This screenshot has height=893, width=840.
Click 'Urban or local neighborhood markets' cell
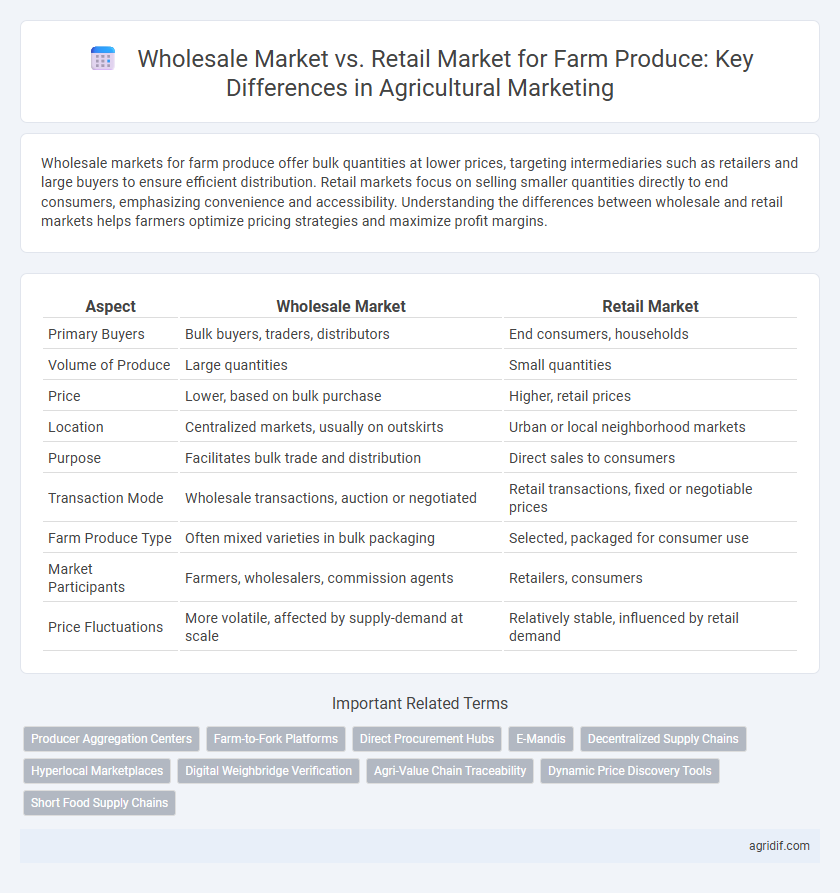click(x=627, y=427)
